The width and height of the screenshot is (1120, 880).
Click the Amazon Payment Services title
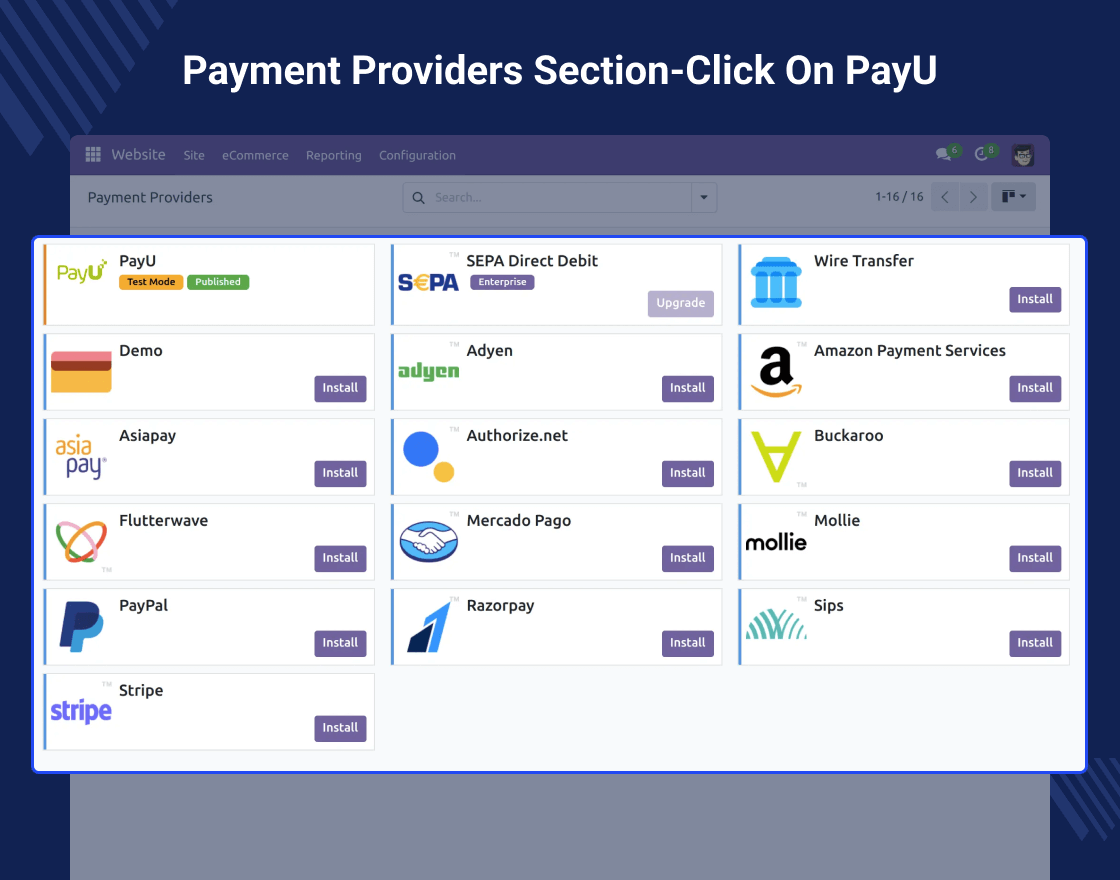909,351
